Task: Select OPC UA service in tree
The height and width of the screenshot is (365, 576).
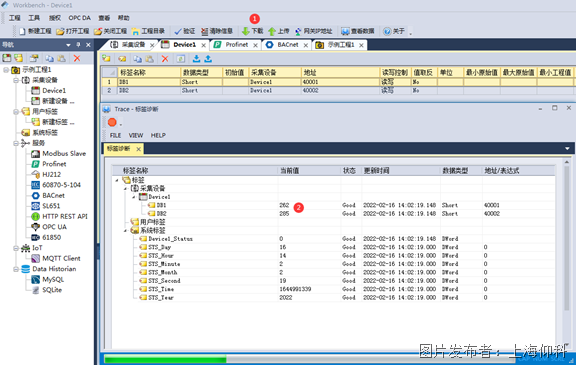Action: (54, 227)
